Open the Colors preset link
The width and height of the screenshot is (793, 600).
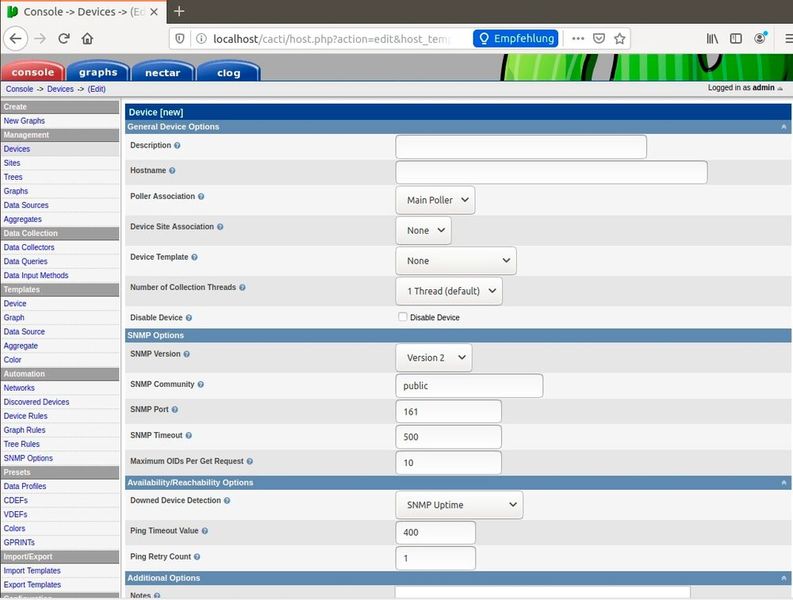14,528
